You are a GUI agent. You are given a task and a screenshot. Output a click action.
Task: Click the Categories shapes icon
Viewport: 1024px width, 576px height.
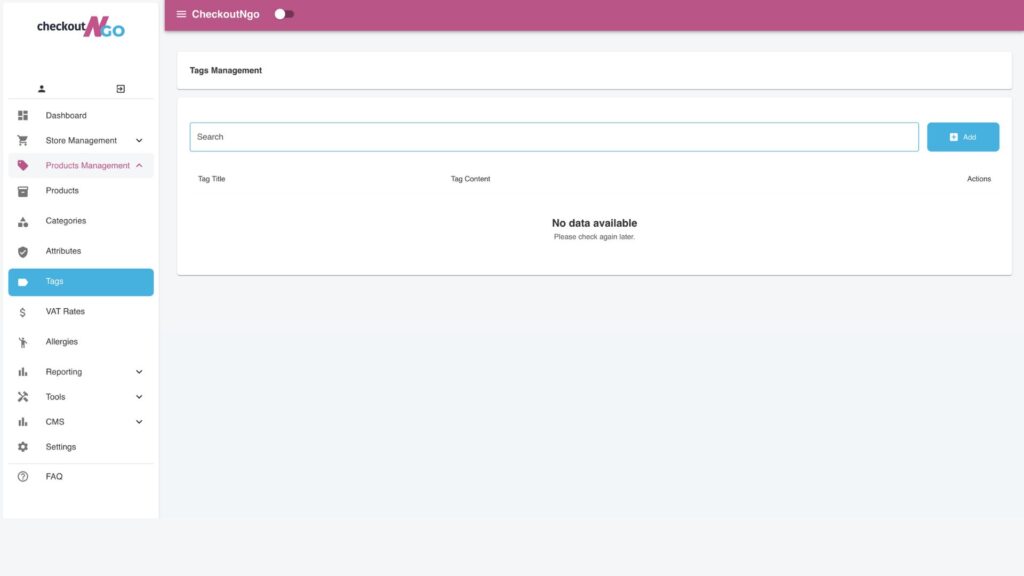23,221
